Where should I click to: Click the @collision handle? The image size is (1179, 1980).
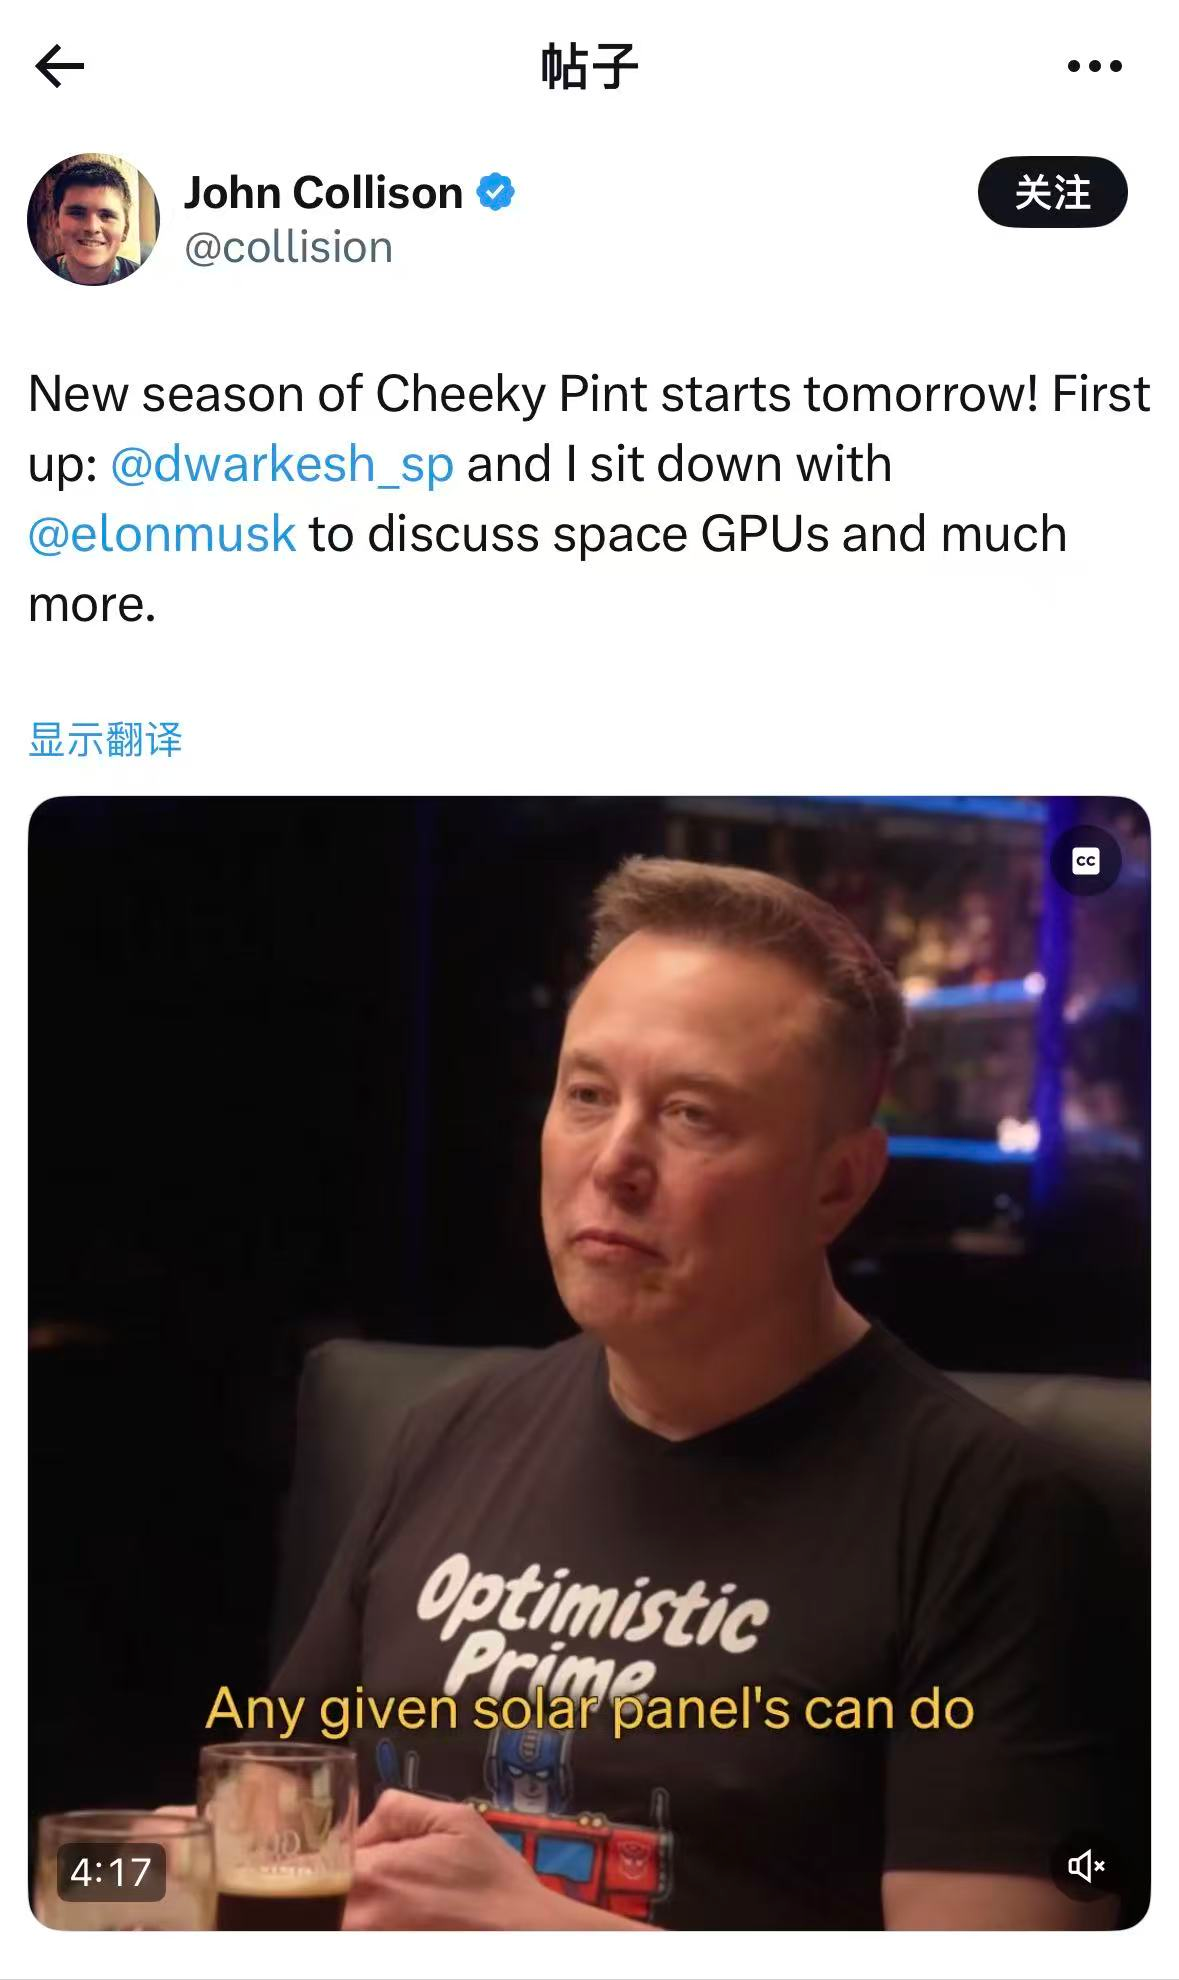pos(288,247)
